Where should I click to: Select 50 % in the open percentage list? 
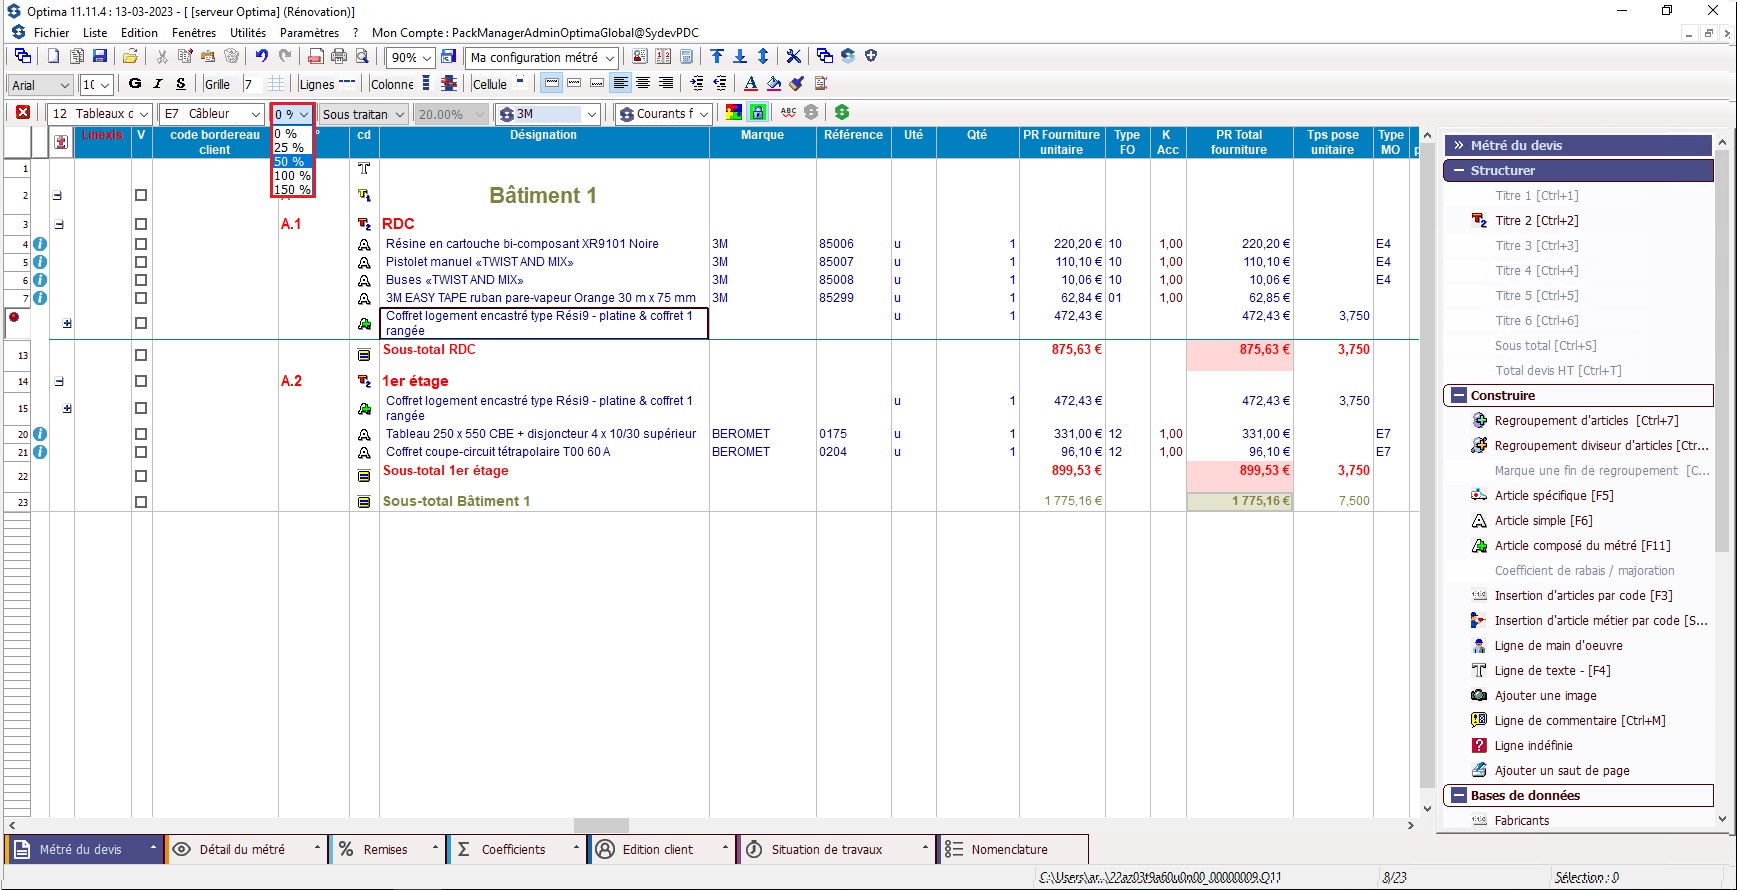pos(293,162)
